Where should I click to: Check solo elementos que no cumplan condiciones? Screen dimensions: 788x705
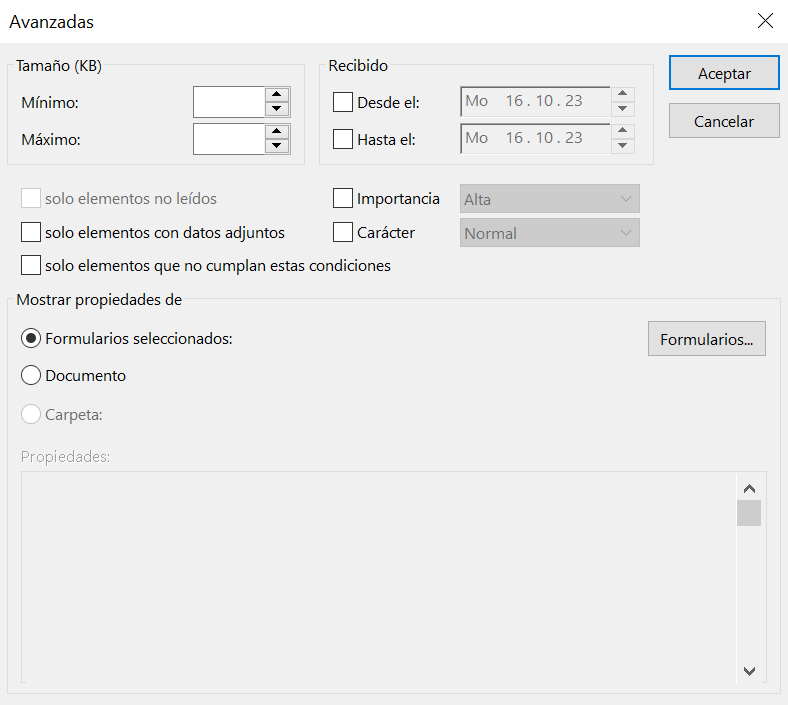point(31,265)
